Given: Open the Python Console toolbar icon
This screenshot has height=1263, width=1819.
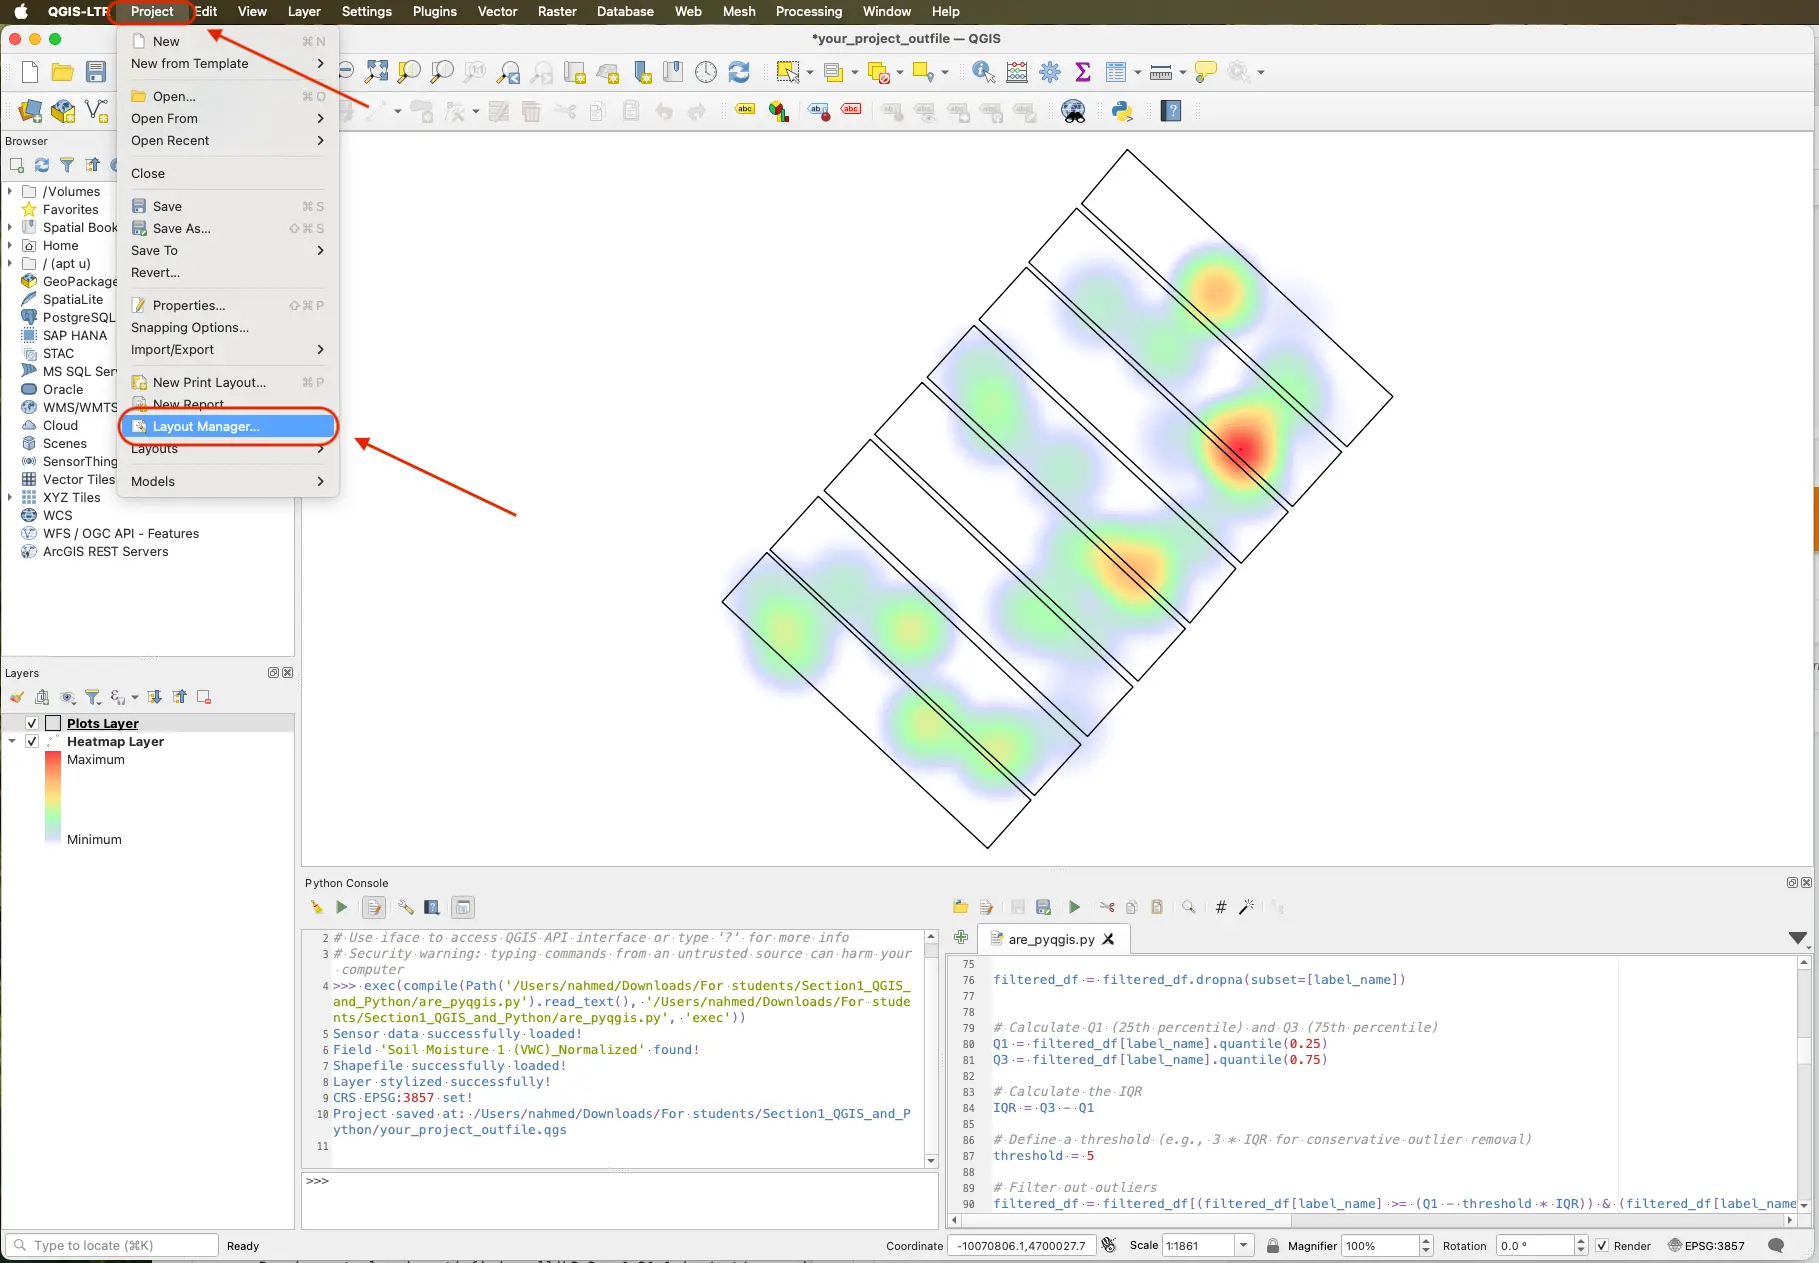Looking at the screenshot, I should [x=1122, y=111].
